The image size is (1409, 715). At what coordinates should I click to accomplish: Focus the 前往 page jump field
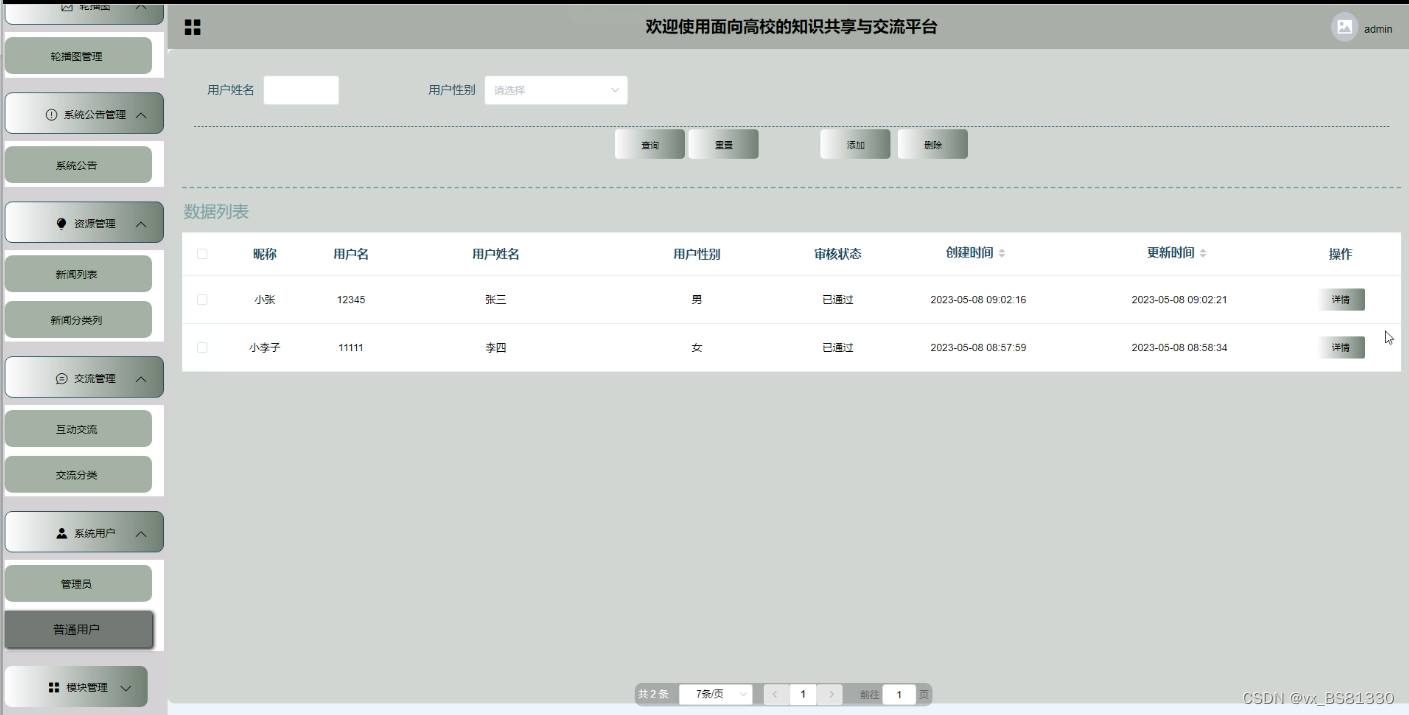[x=899, y=694]
